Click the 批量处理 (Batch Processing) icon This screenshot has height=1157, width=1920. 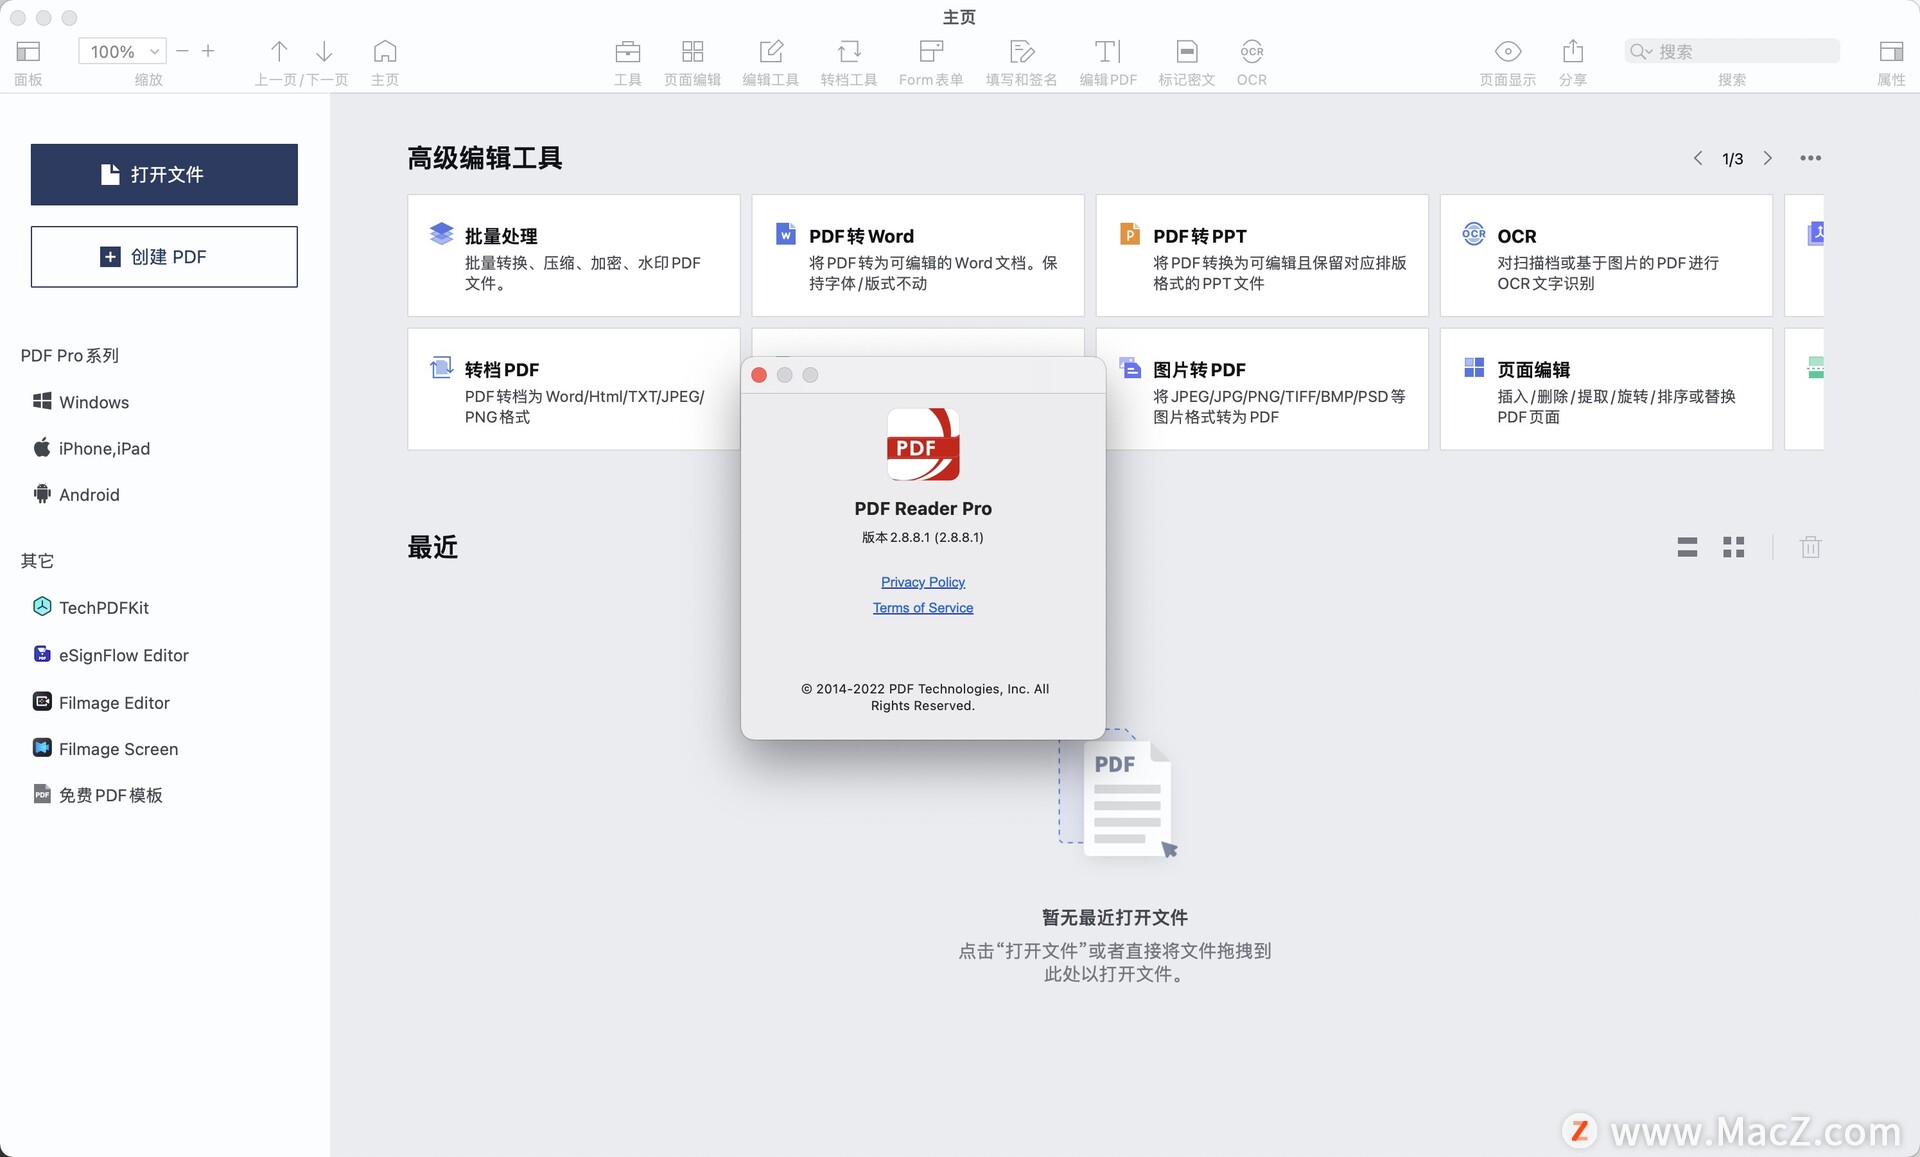(442, 232)
